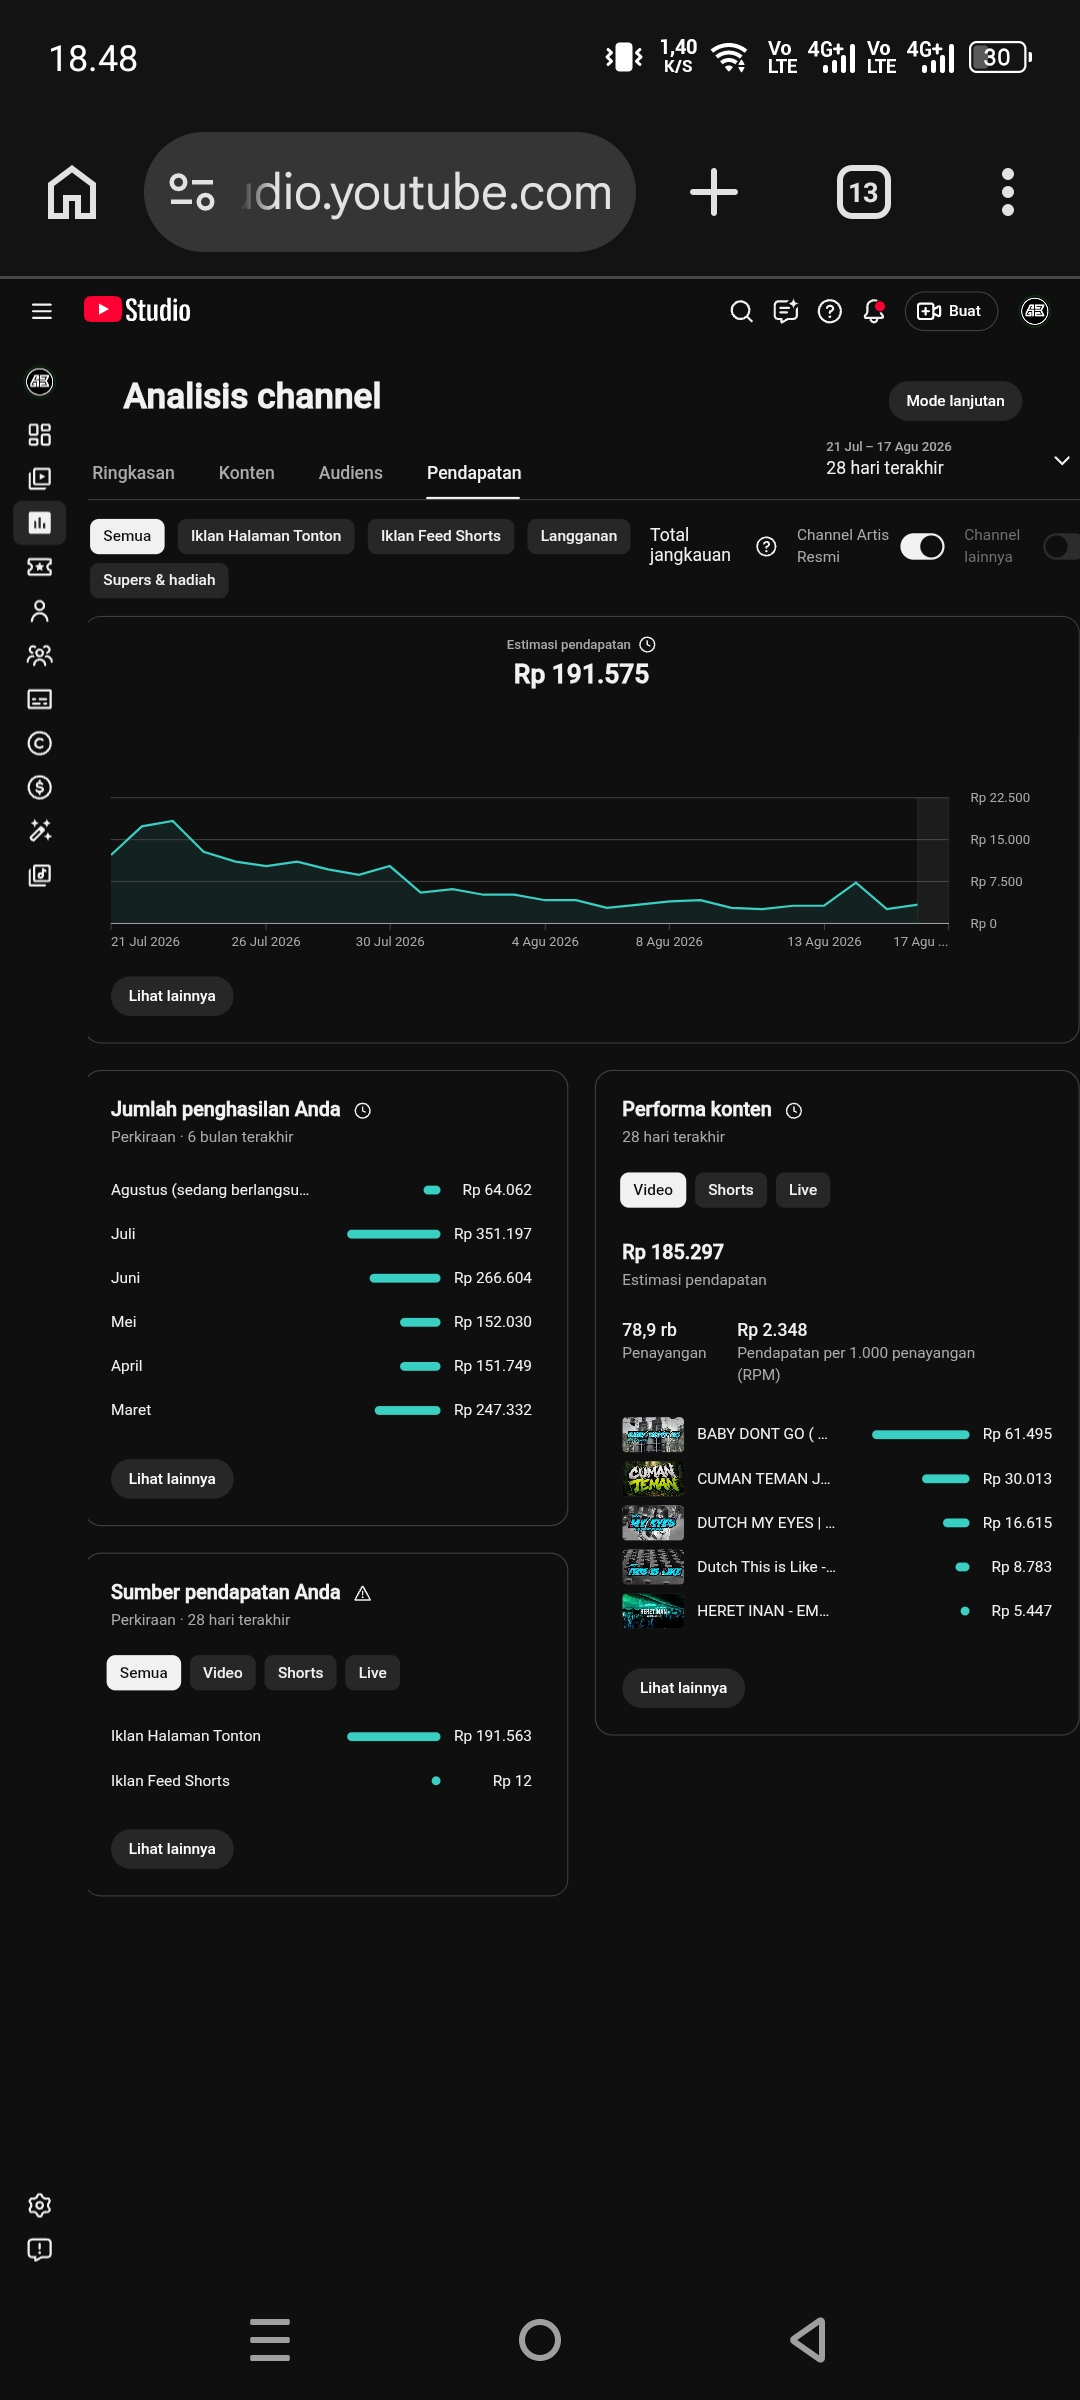Open the Copyright sidebar icon
Screen dimensions: 1080x2400
click(39, 743)
